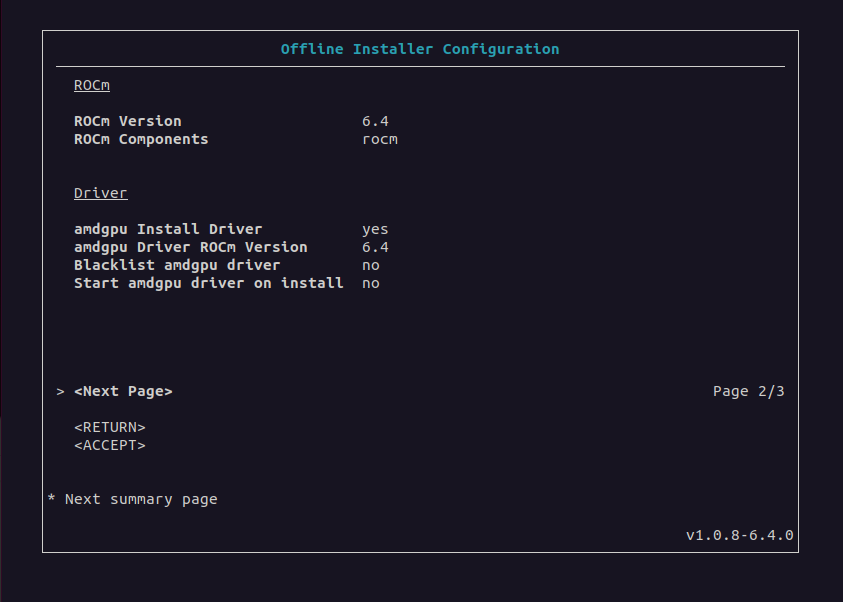Click the 6.4 value for amdgpu Driver version
Viewport: 843px width, 602px height.
375,247
